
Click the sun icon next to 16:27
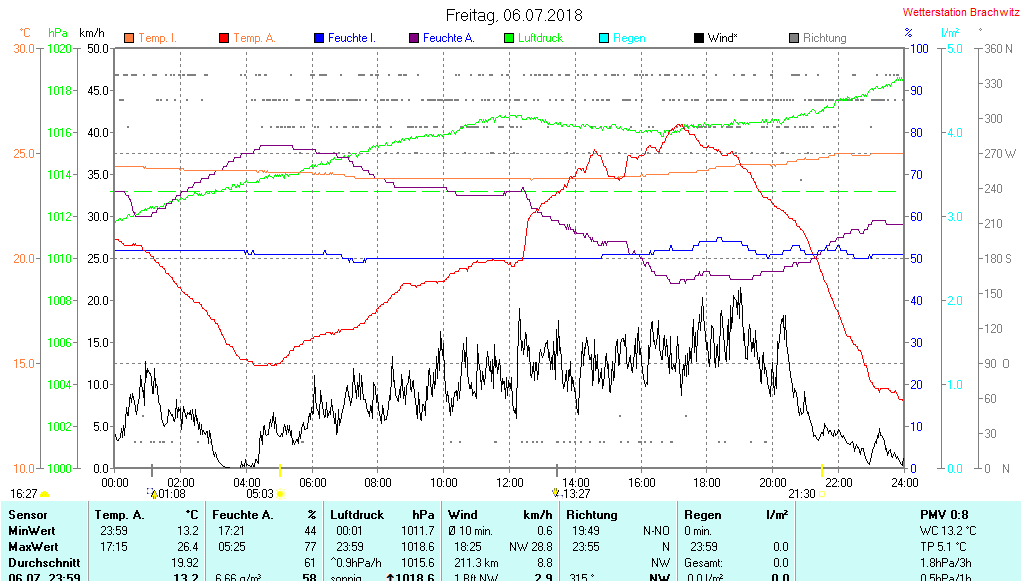pos(45,494)
